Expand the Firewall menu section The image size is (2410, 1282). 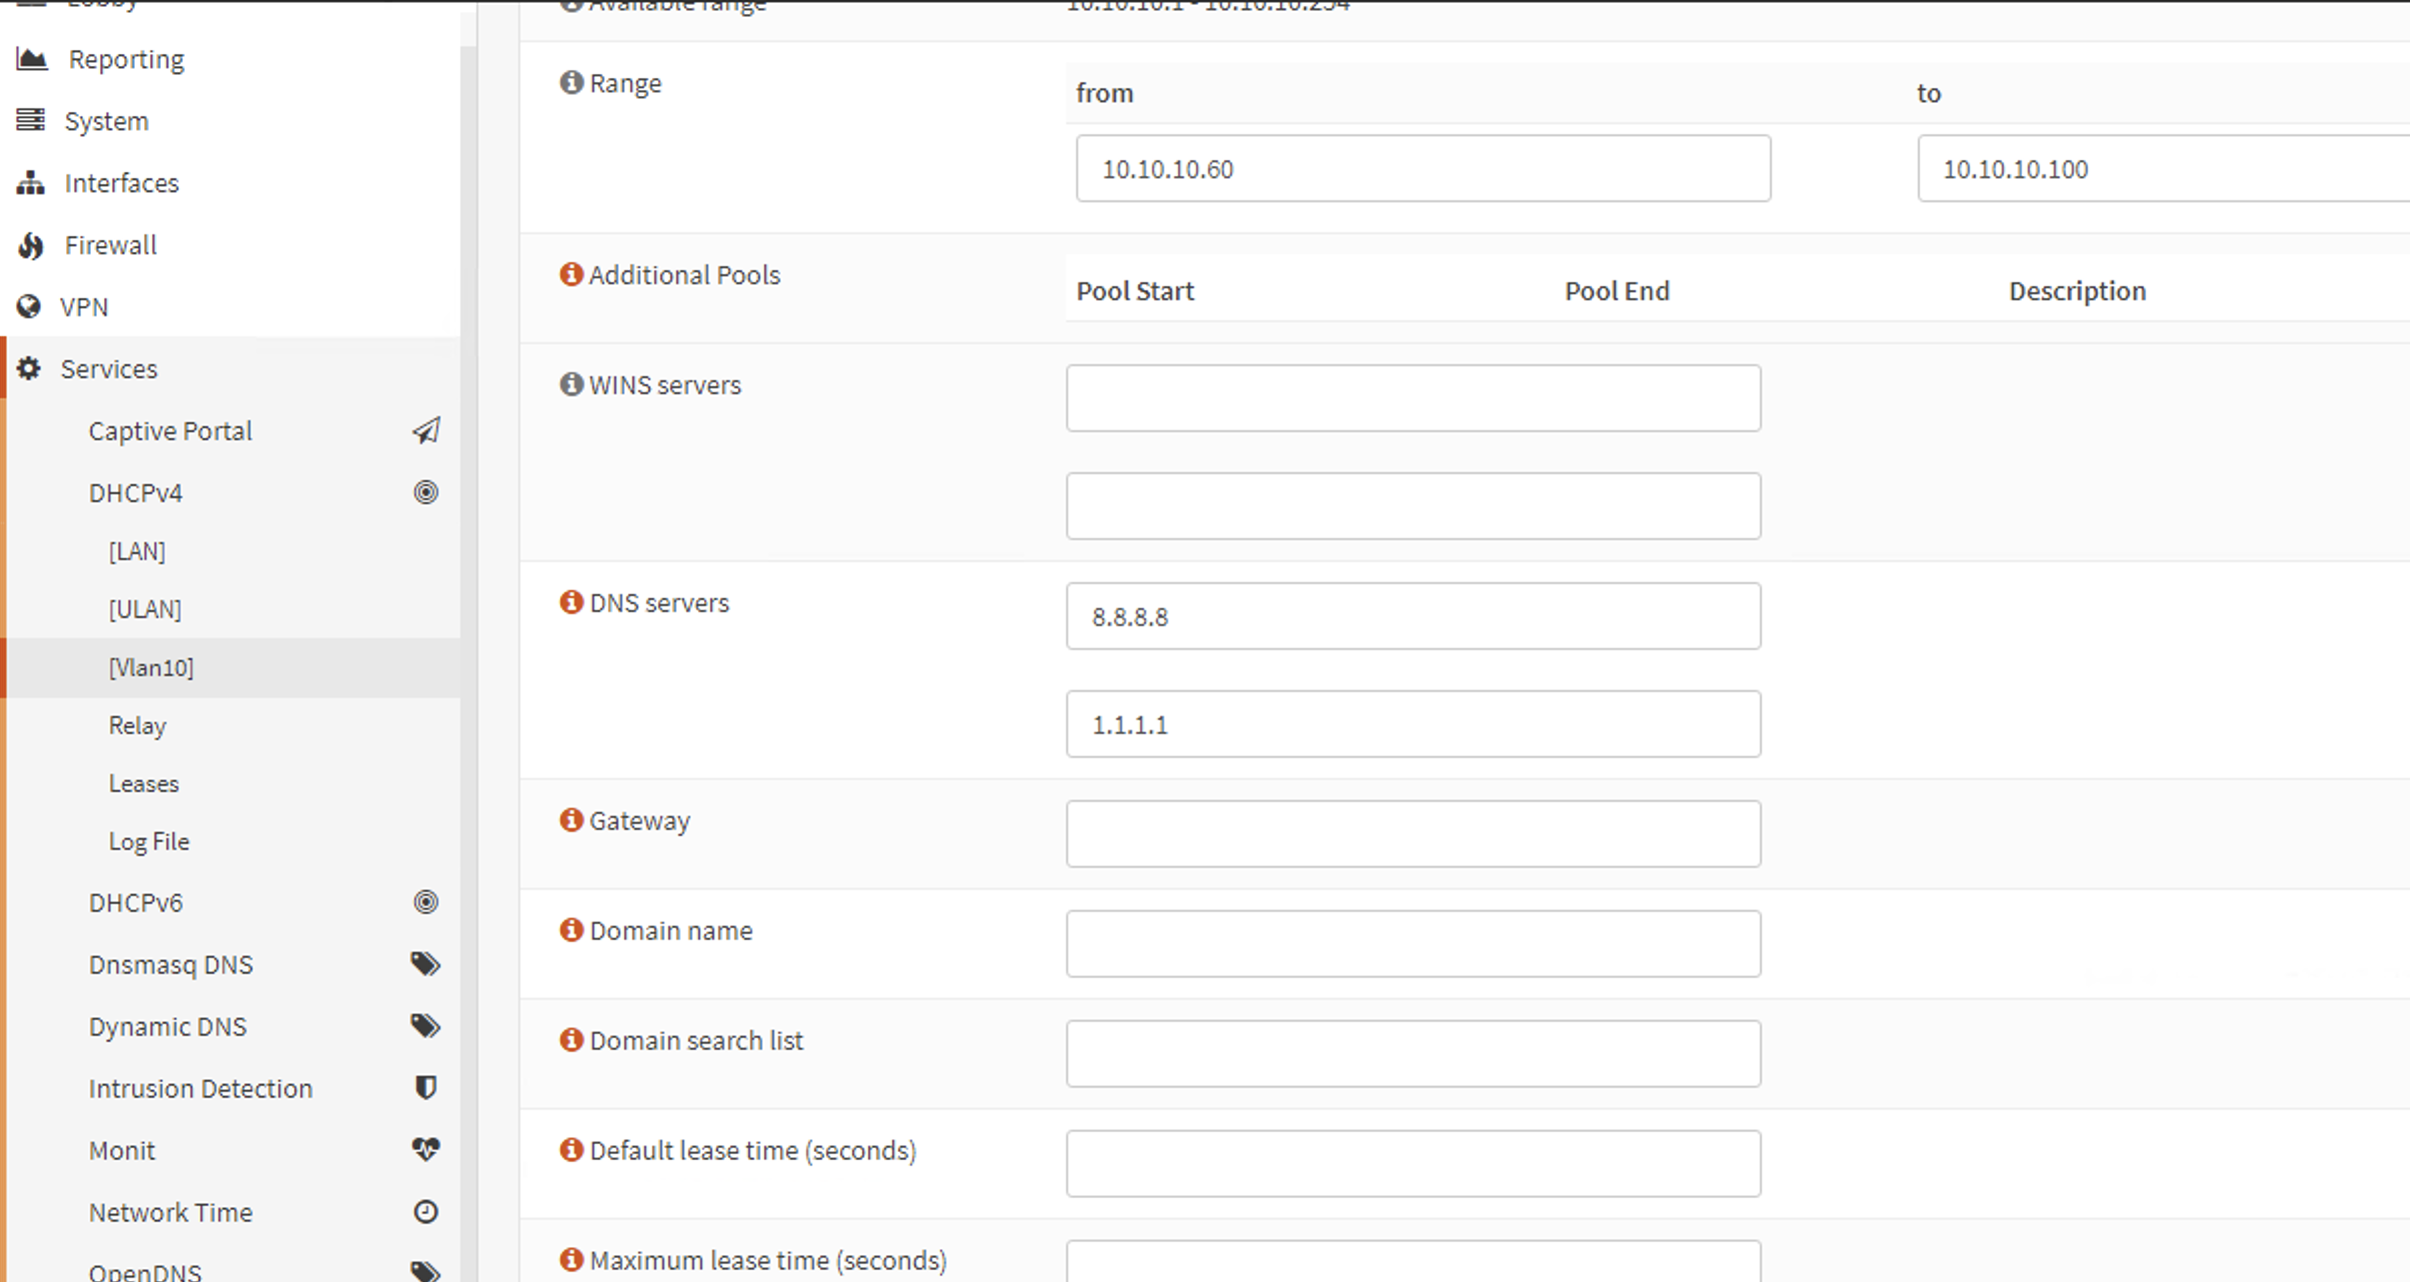click(x=110, y=245)
